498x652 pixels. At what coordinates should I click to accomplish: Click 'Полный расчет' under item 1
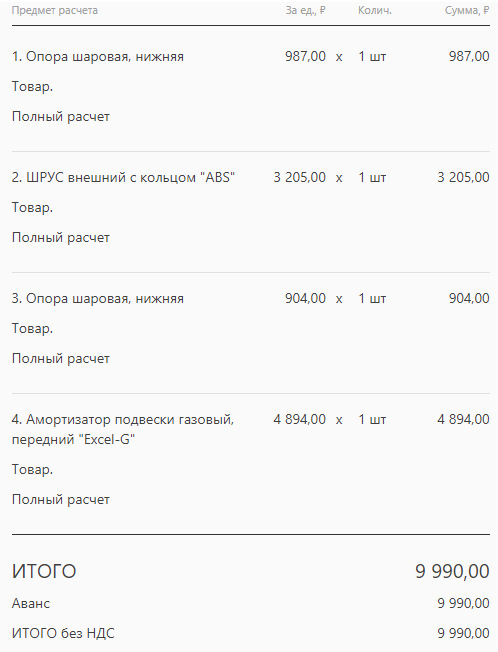(61, 116)
